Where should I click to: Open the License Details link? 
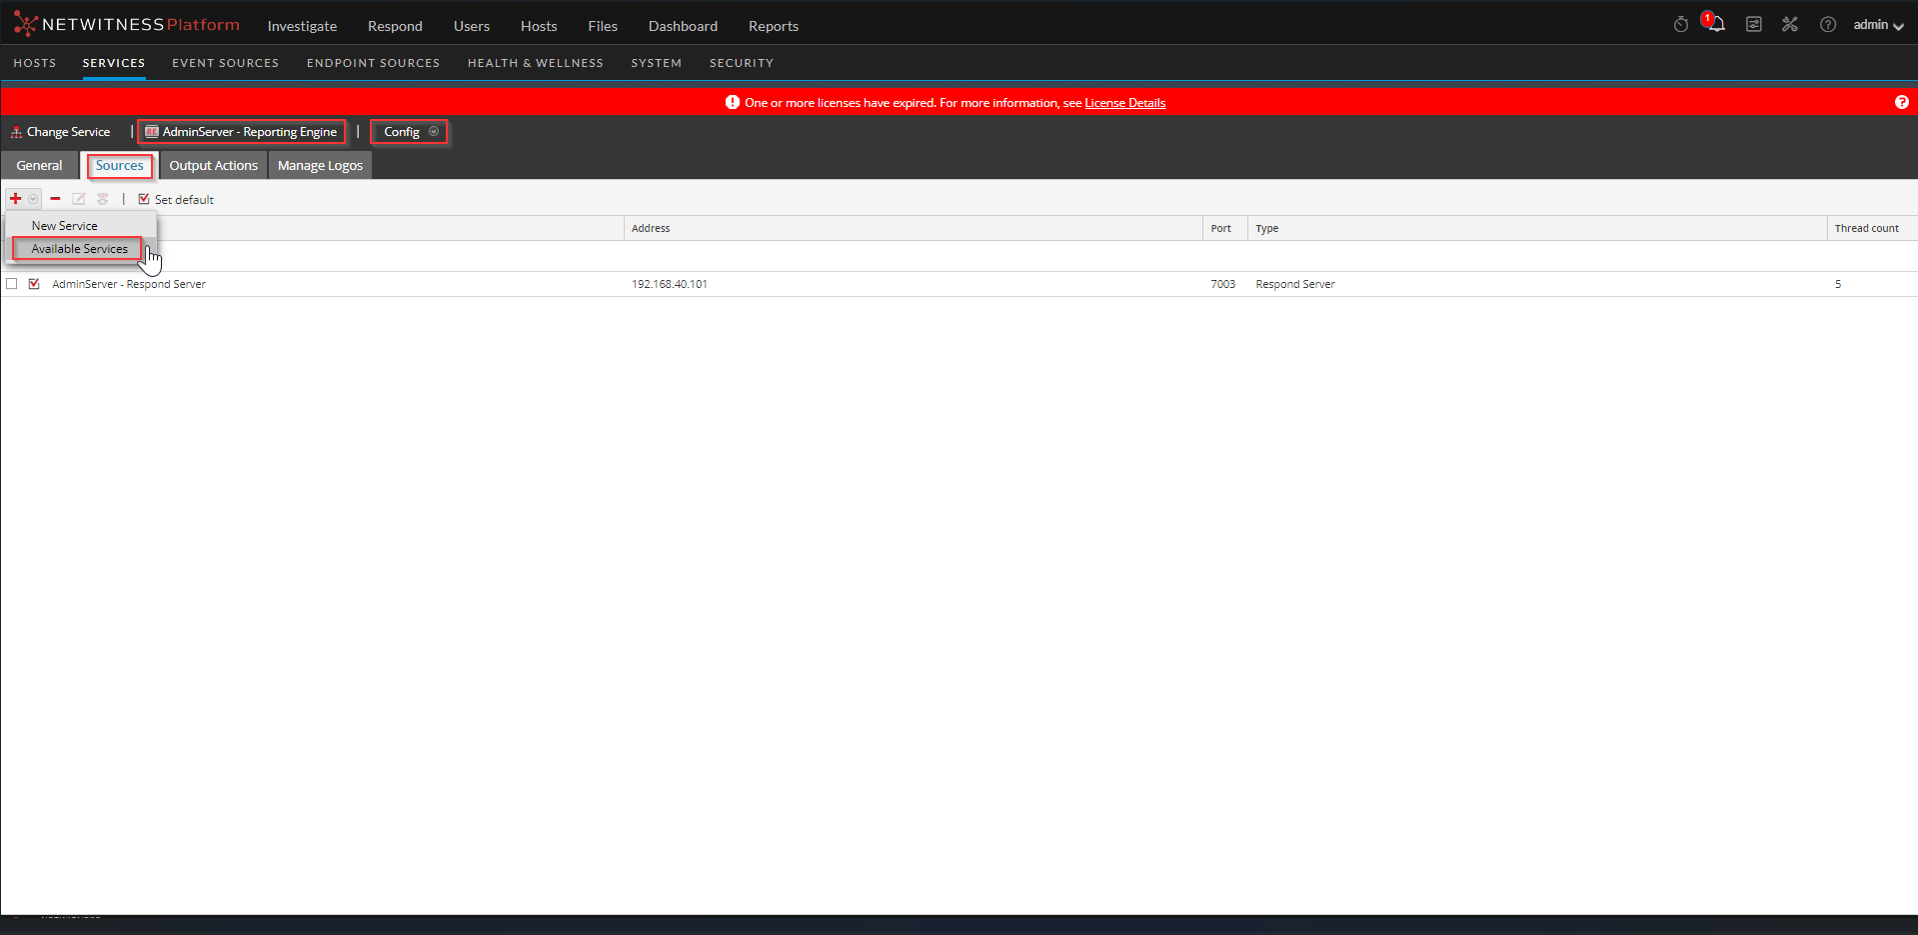tap(1124, 103)
